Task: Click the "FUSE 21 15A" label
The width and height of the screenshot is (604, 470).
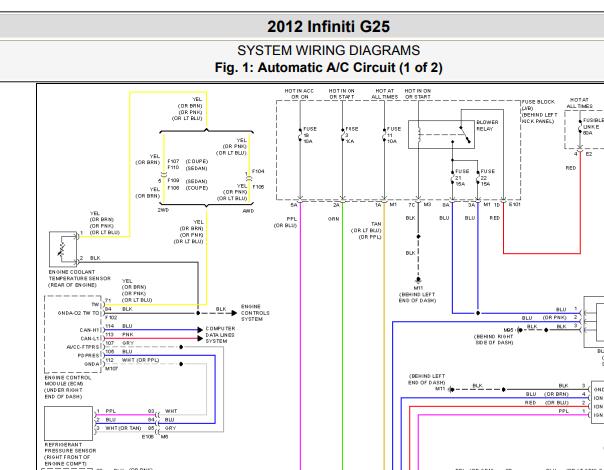Action: point(461,178)
